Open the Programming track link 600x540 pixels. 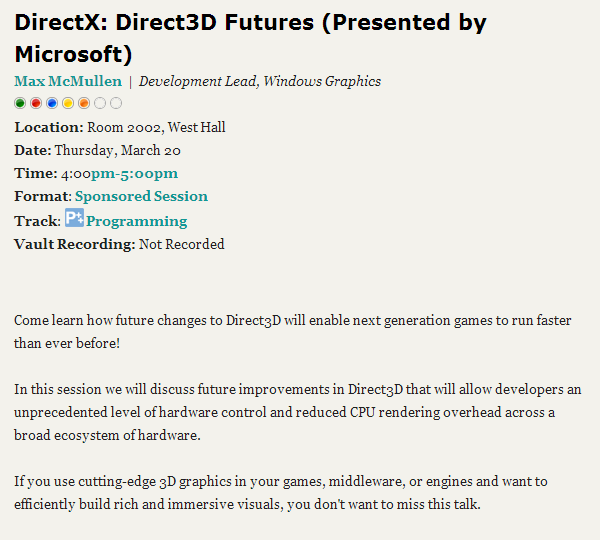pyautogui.click(x=137, y=221)
